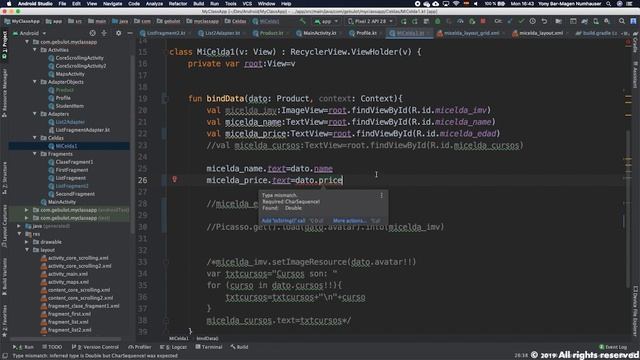Open the Profiler tool window
This screenshot has height=360, width=640.
coord(140,347)
